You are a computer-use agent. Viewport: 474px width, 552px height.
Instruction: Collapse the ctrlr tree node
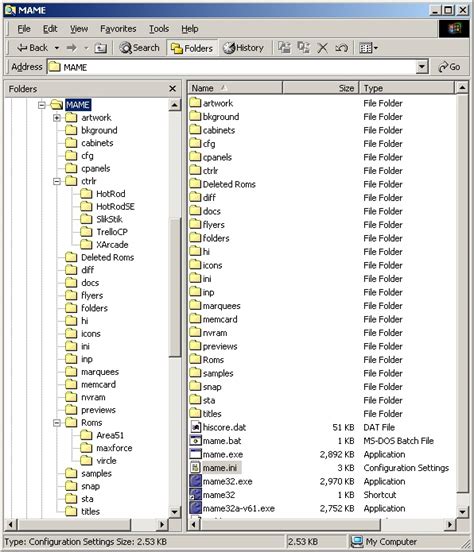pyautogui.click(x=57, y=181)
